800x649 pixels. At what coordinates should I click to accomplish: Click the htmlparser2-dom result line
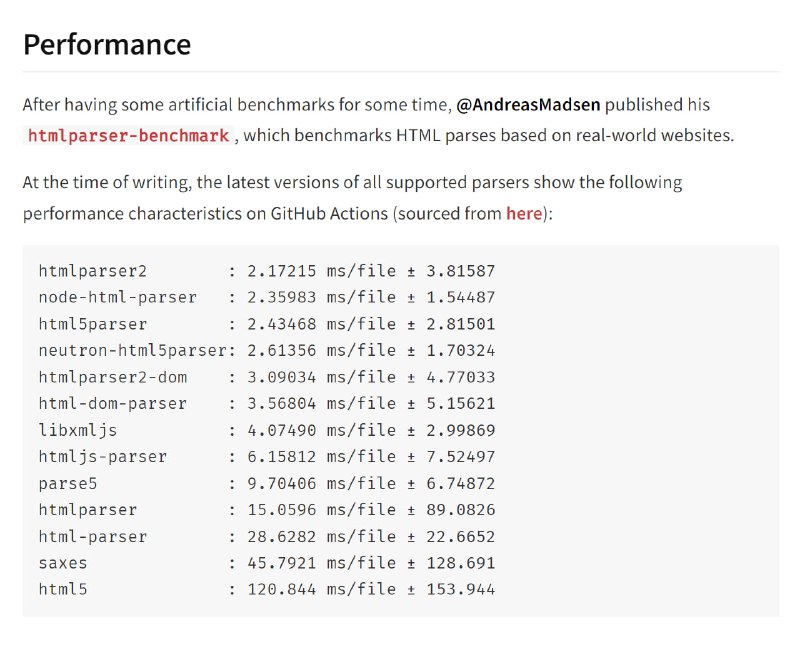click(267, 377)
